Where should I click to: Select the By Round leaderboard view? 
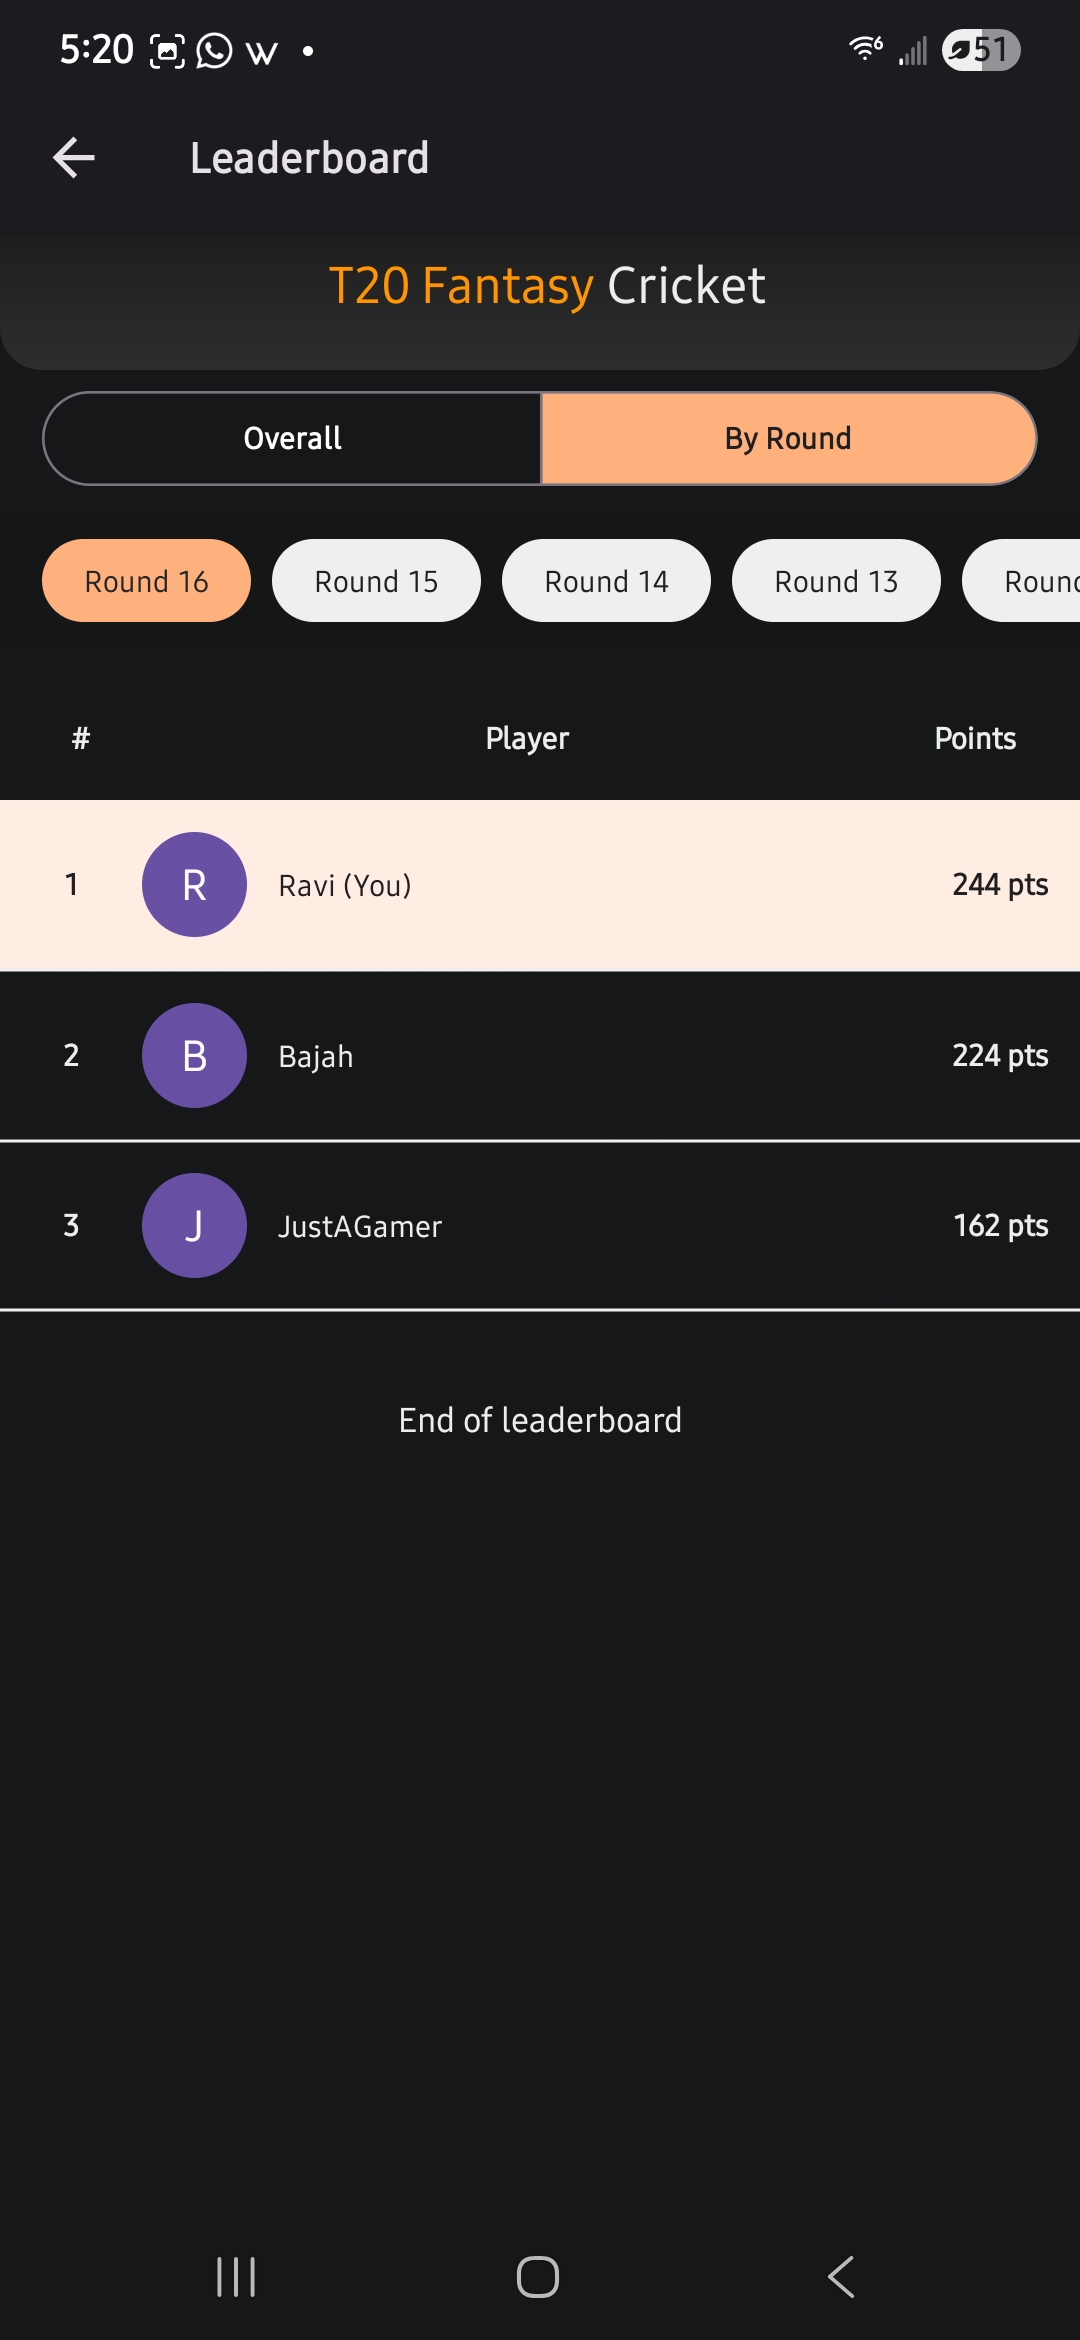point(788,438)
